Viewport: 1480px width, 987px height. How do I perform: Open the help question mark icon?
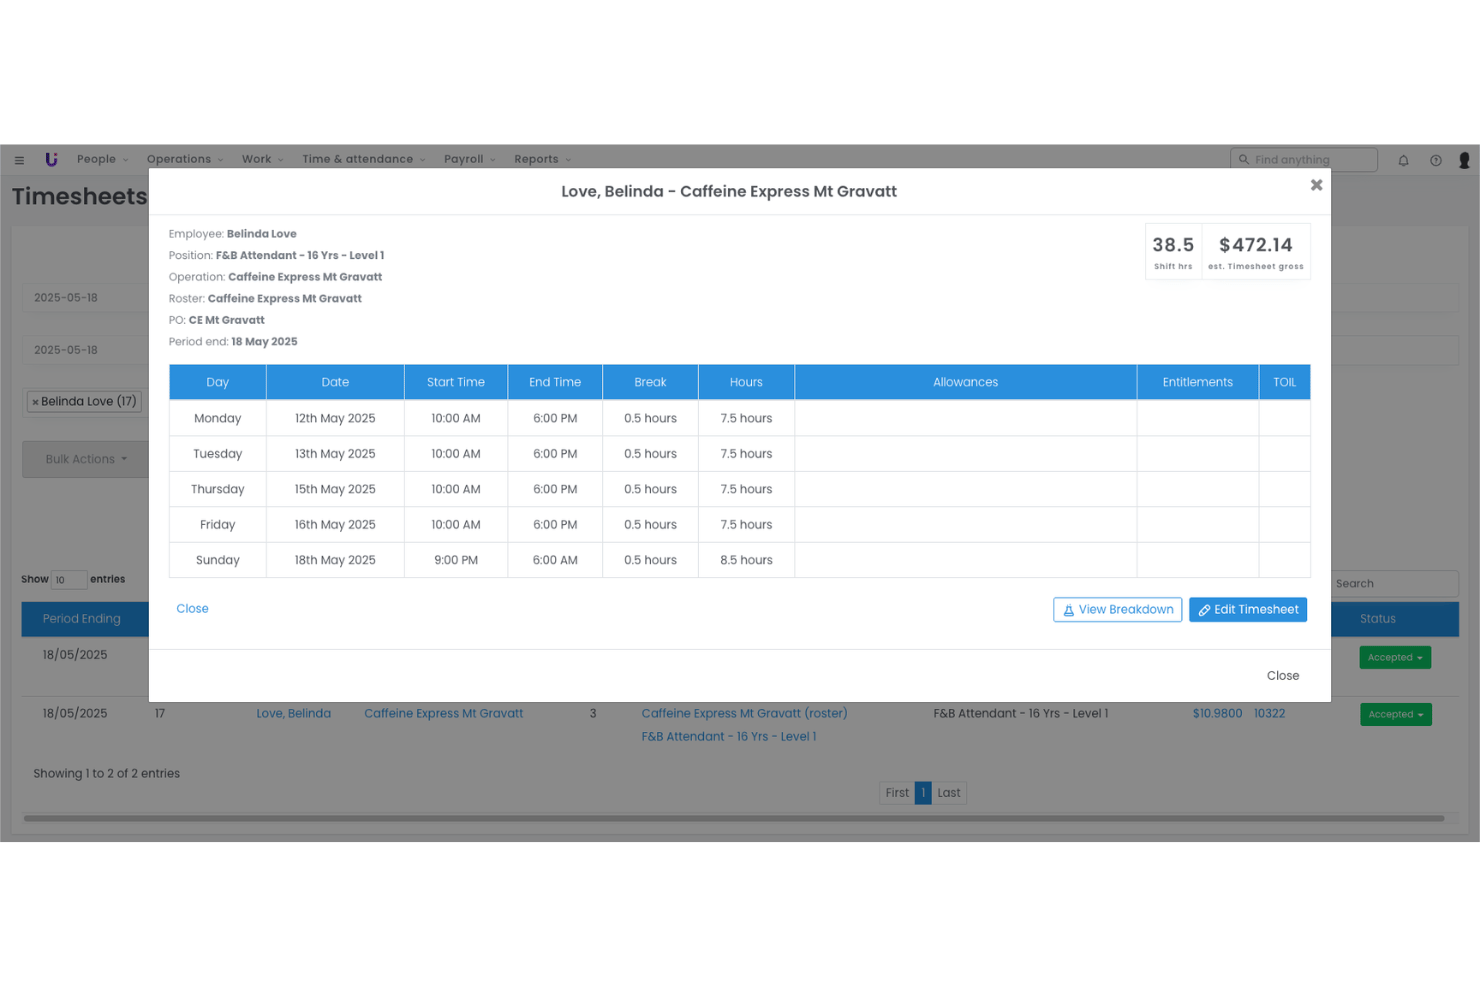[x=1435, y=160]
